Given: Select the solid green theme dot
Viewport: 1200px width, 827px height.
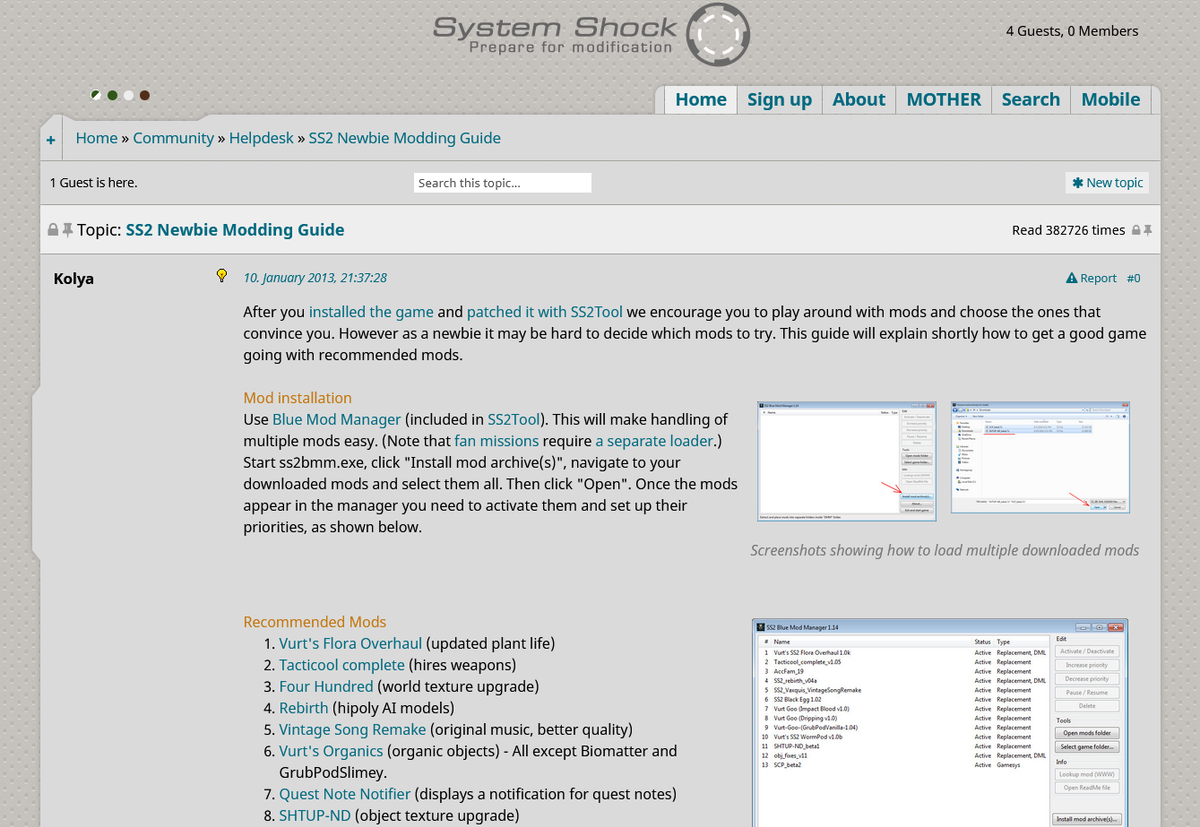Looking at the screenshot, I should tap(112, 96).
